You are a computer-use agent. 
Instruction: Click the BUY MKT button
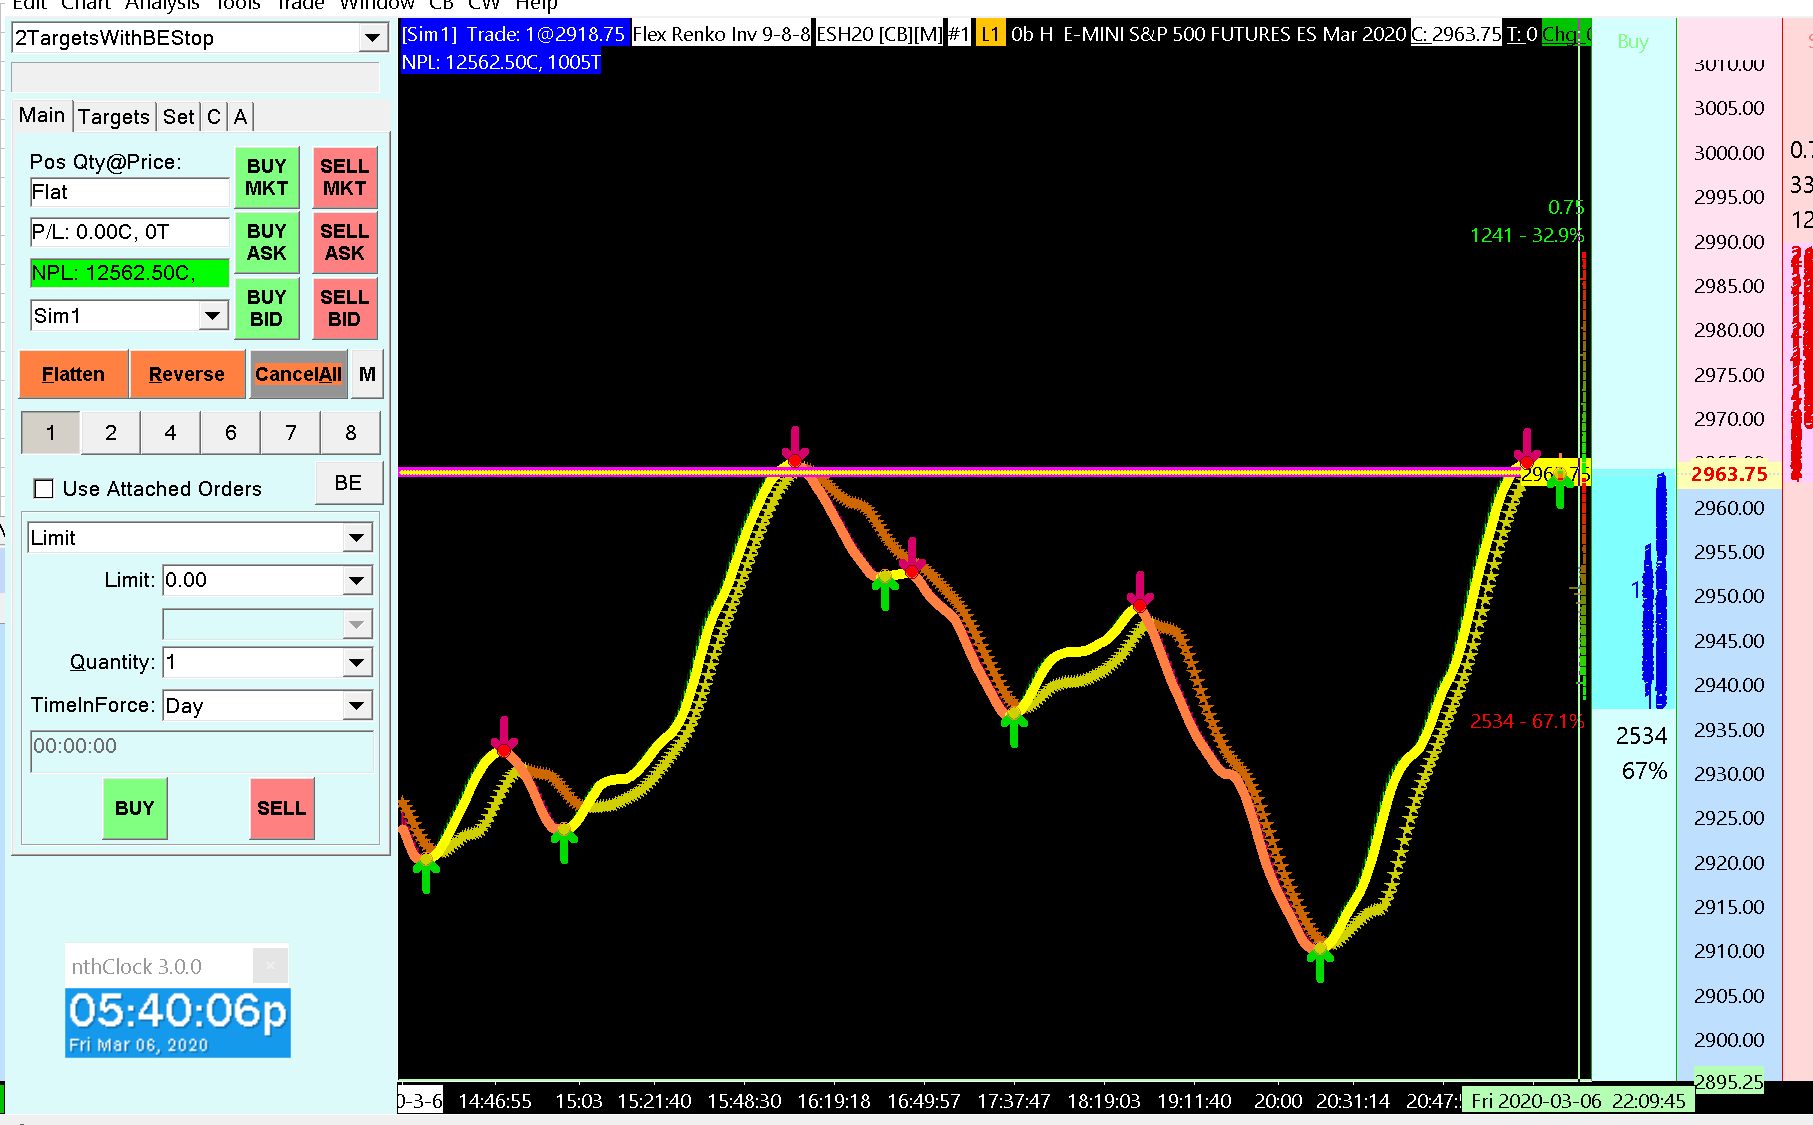(266, 177)
